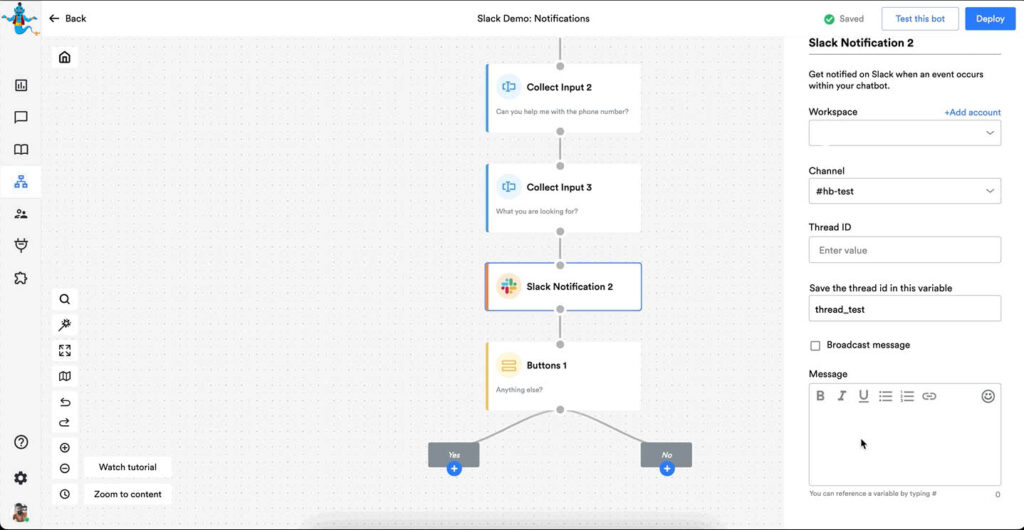
Task: Click the Deploy button
Action: [x=989, y=19]
